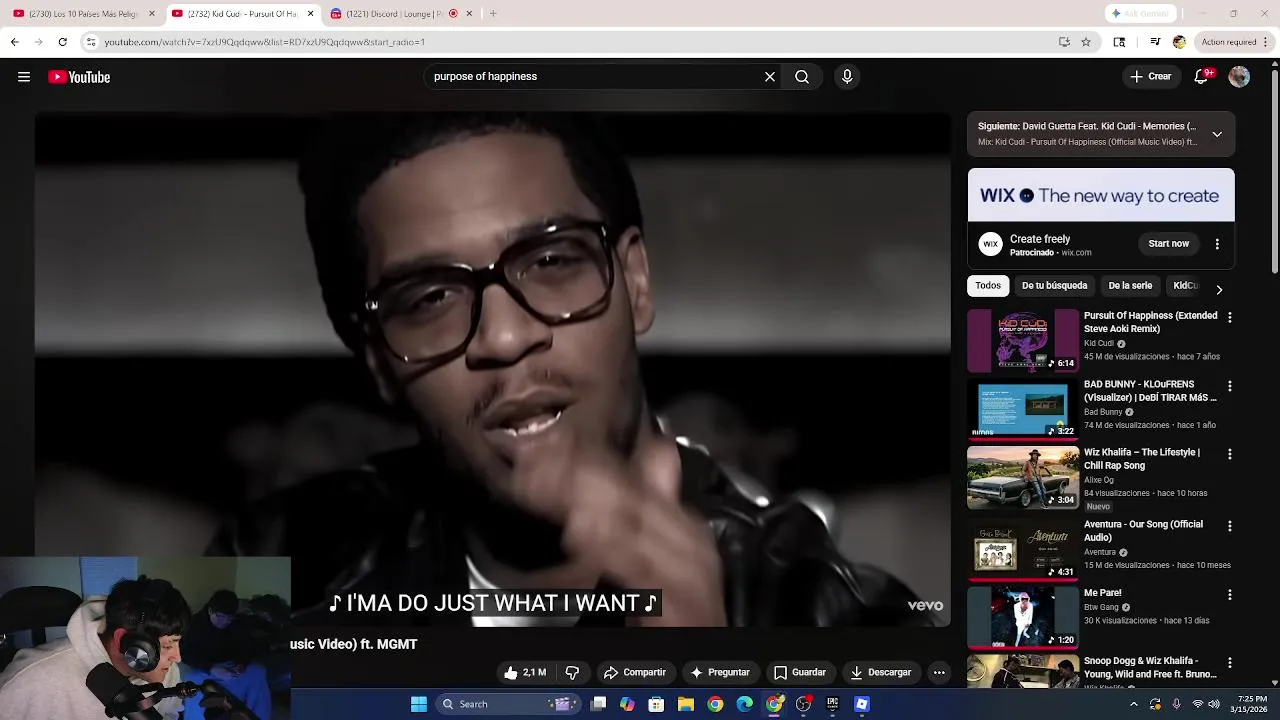Open OBS Studio from the taskbar

click(803, 704)
